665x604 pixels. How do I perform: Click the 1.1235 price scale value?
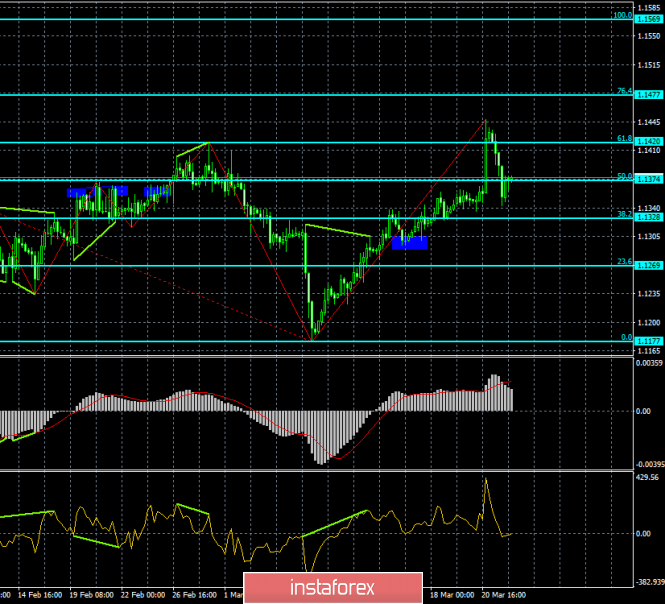click(649, 294)
